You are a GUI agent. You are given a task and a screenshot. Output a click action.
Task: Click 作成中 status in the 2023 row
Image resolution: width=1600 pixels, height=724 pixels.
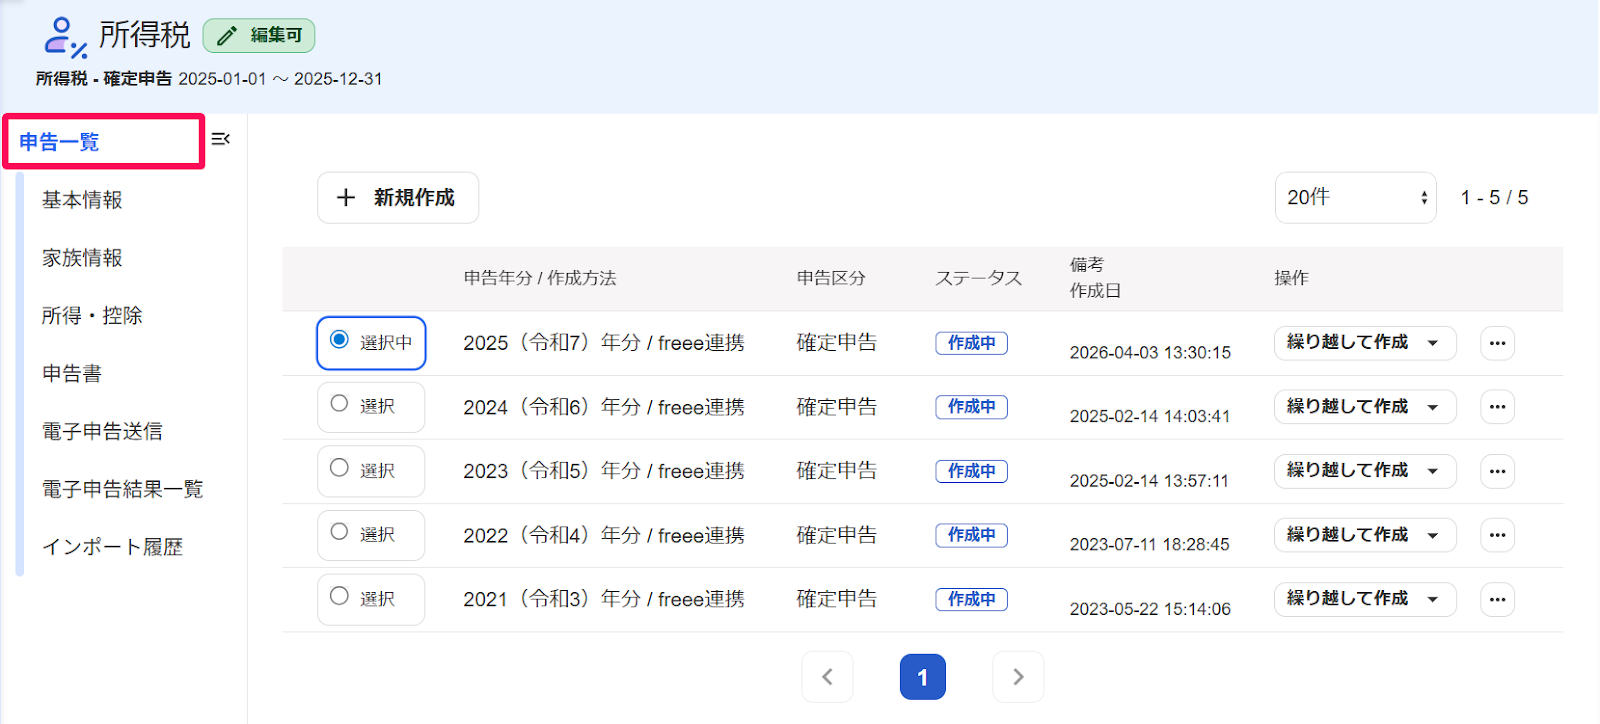pos(971,471)
